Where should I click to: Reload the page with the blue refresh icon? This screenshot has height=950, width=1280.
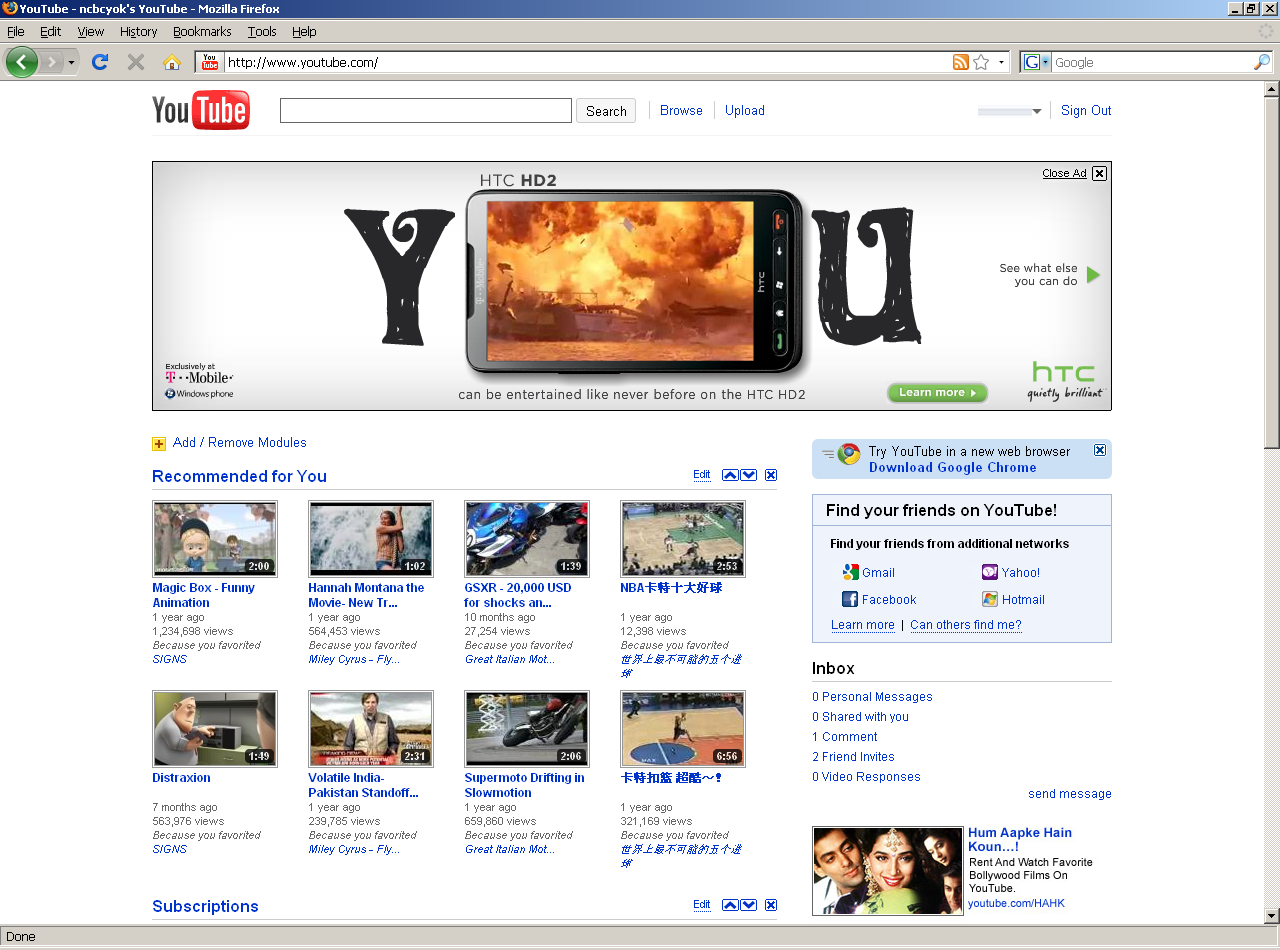pyautogui.click(x=100, y=62)
